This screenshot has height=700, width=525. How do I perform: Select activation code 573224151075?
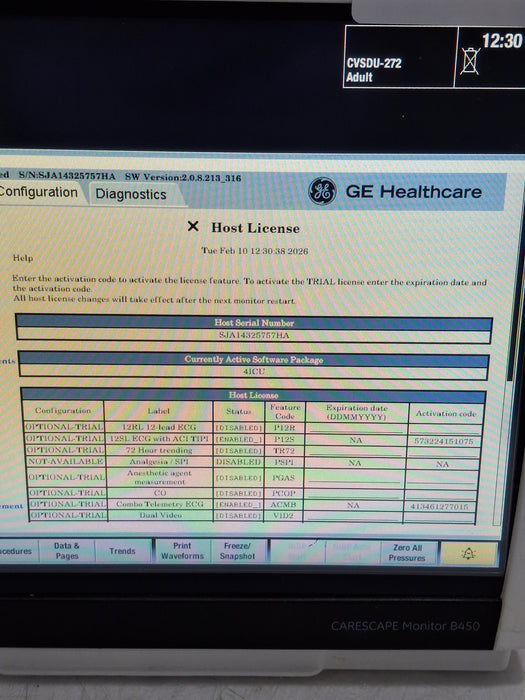tap(443, 441)
